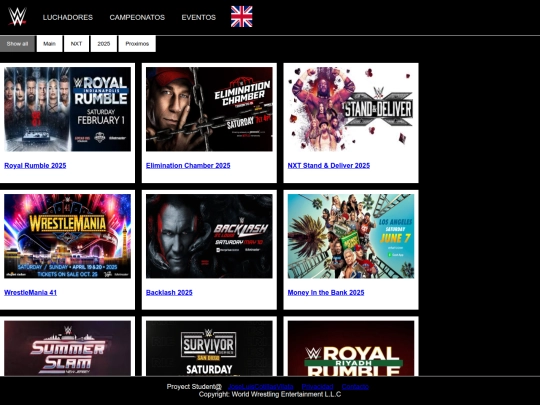The width and height of the screenshot is (540, 405).
Task: Click the SummerSlam poster image
Action: (x=68, y=348)
